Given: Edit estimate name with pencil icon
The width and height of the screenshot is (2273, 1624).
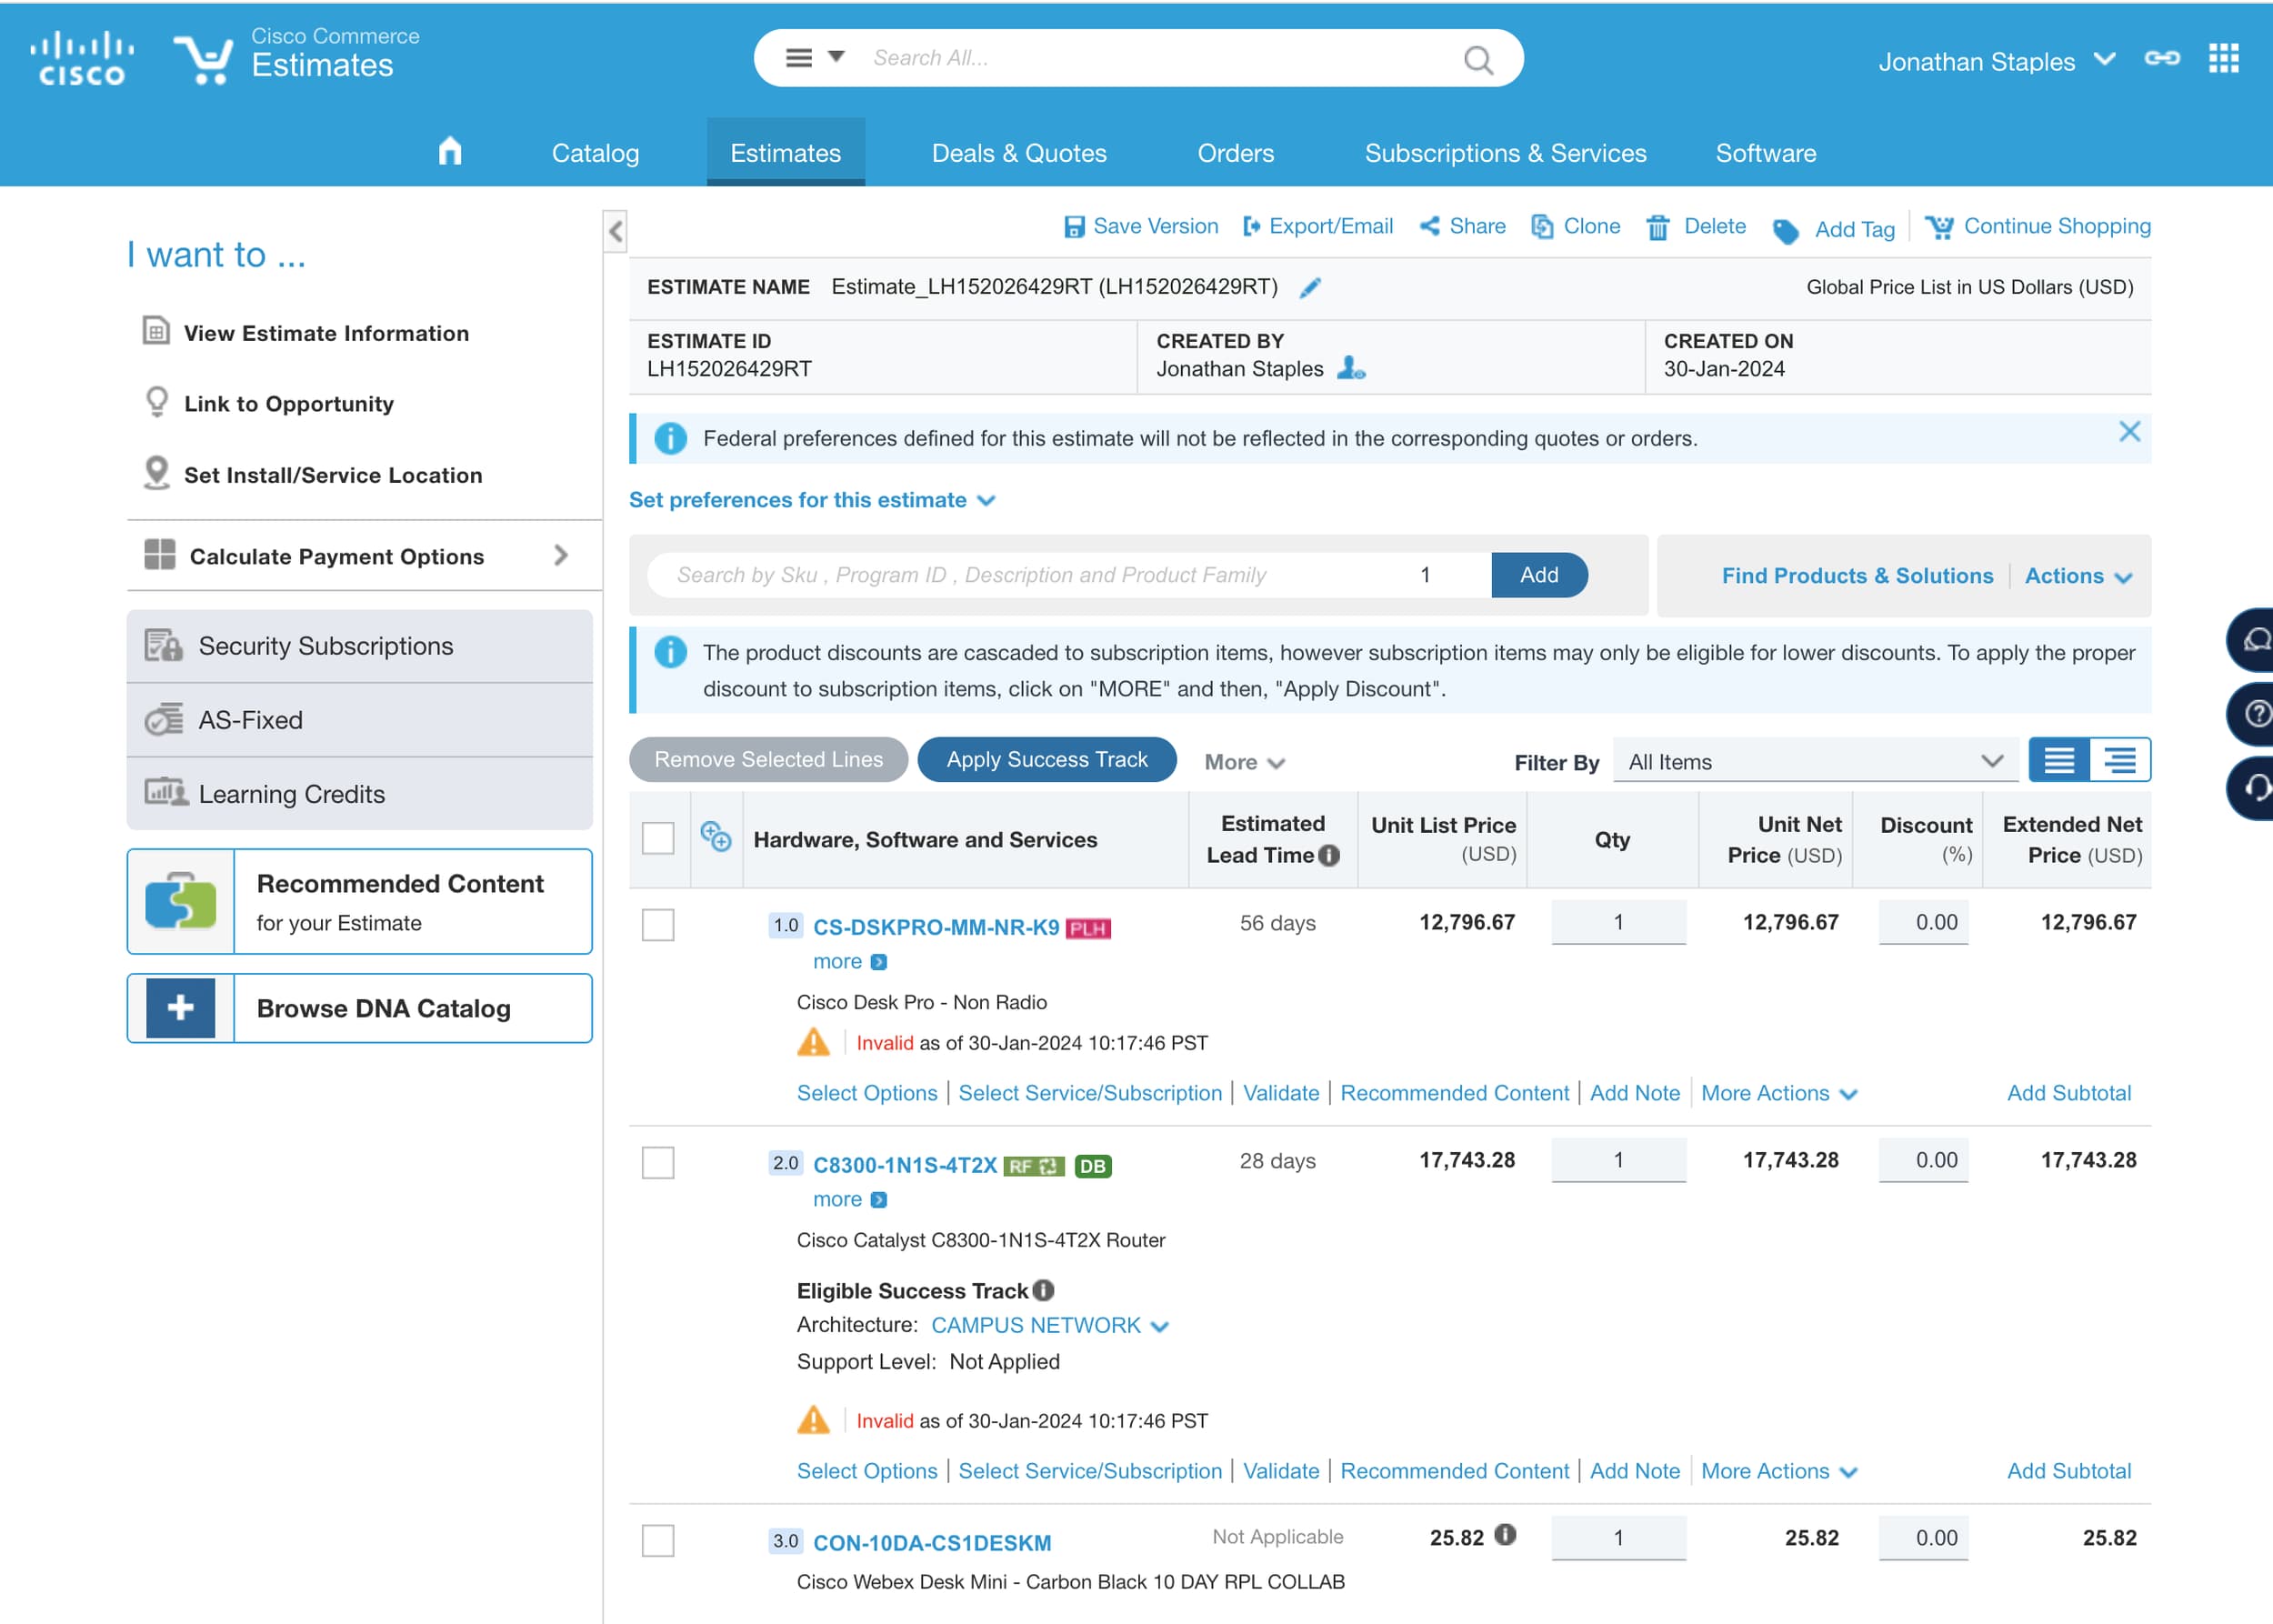Looking at the screenshot, I should pyautogui.click(x=1310, y=288).
